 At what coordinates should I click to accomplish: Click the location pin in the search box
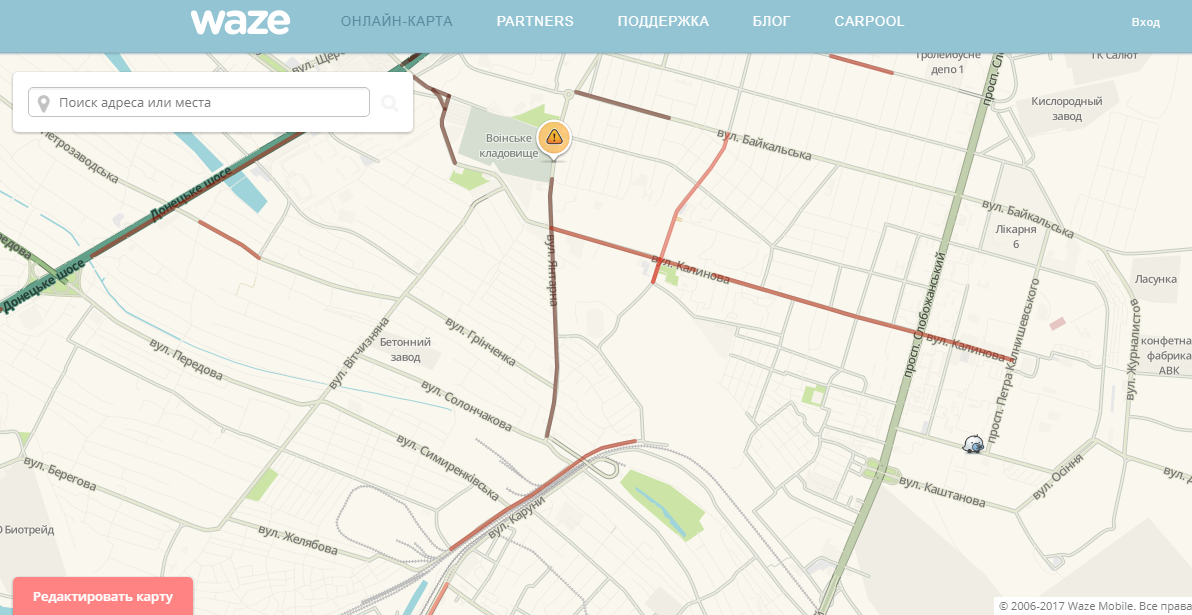pos(43,103)
